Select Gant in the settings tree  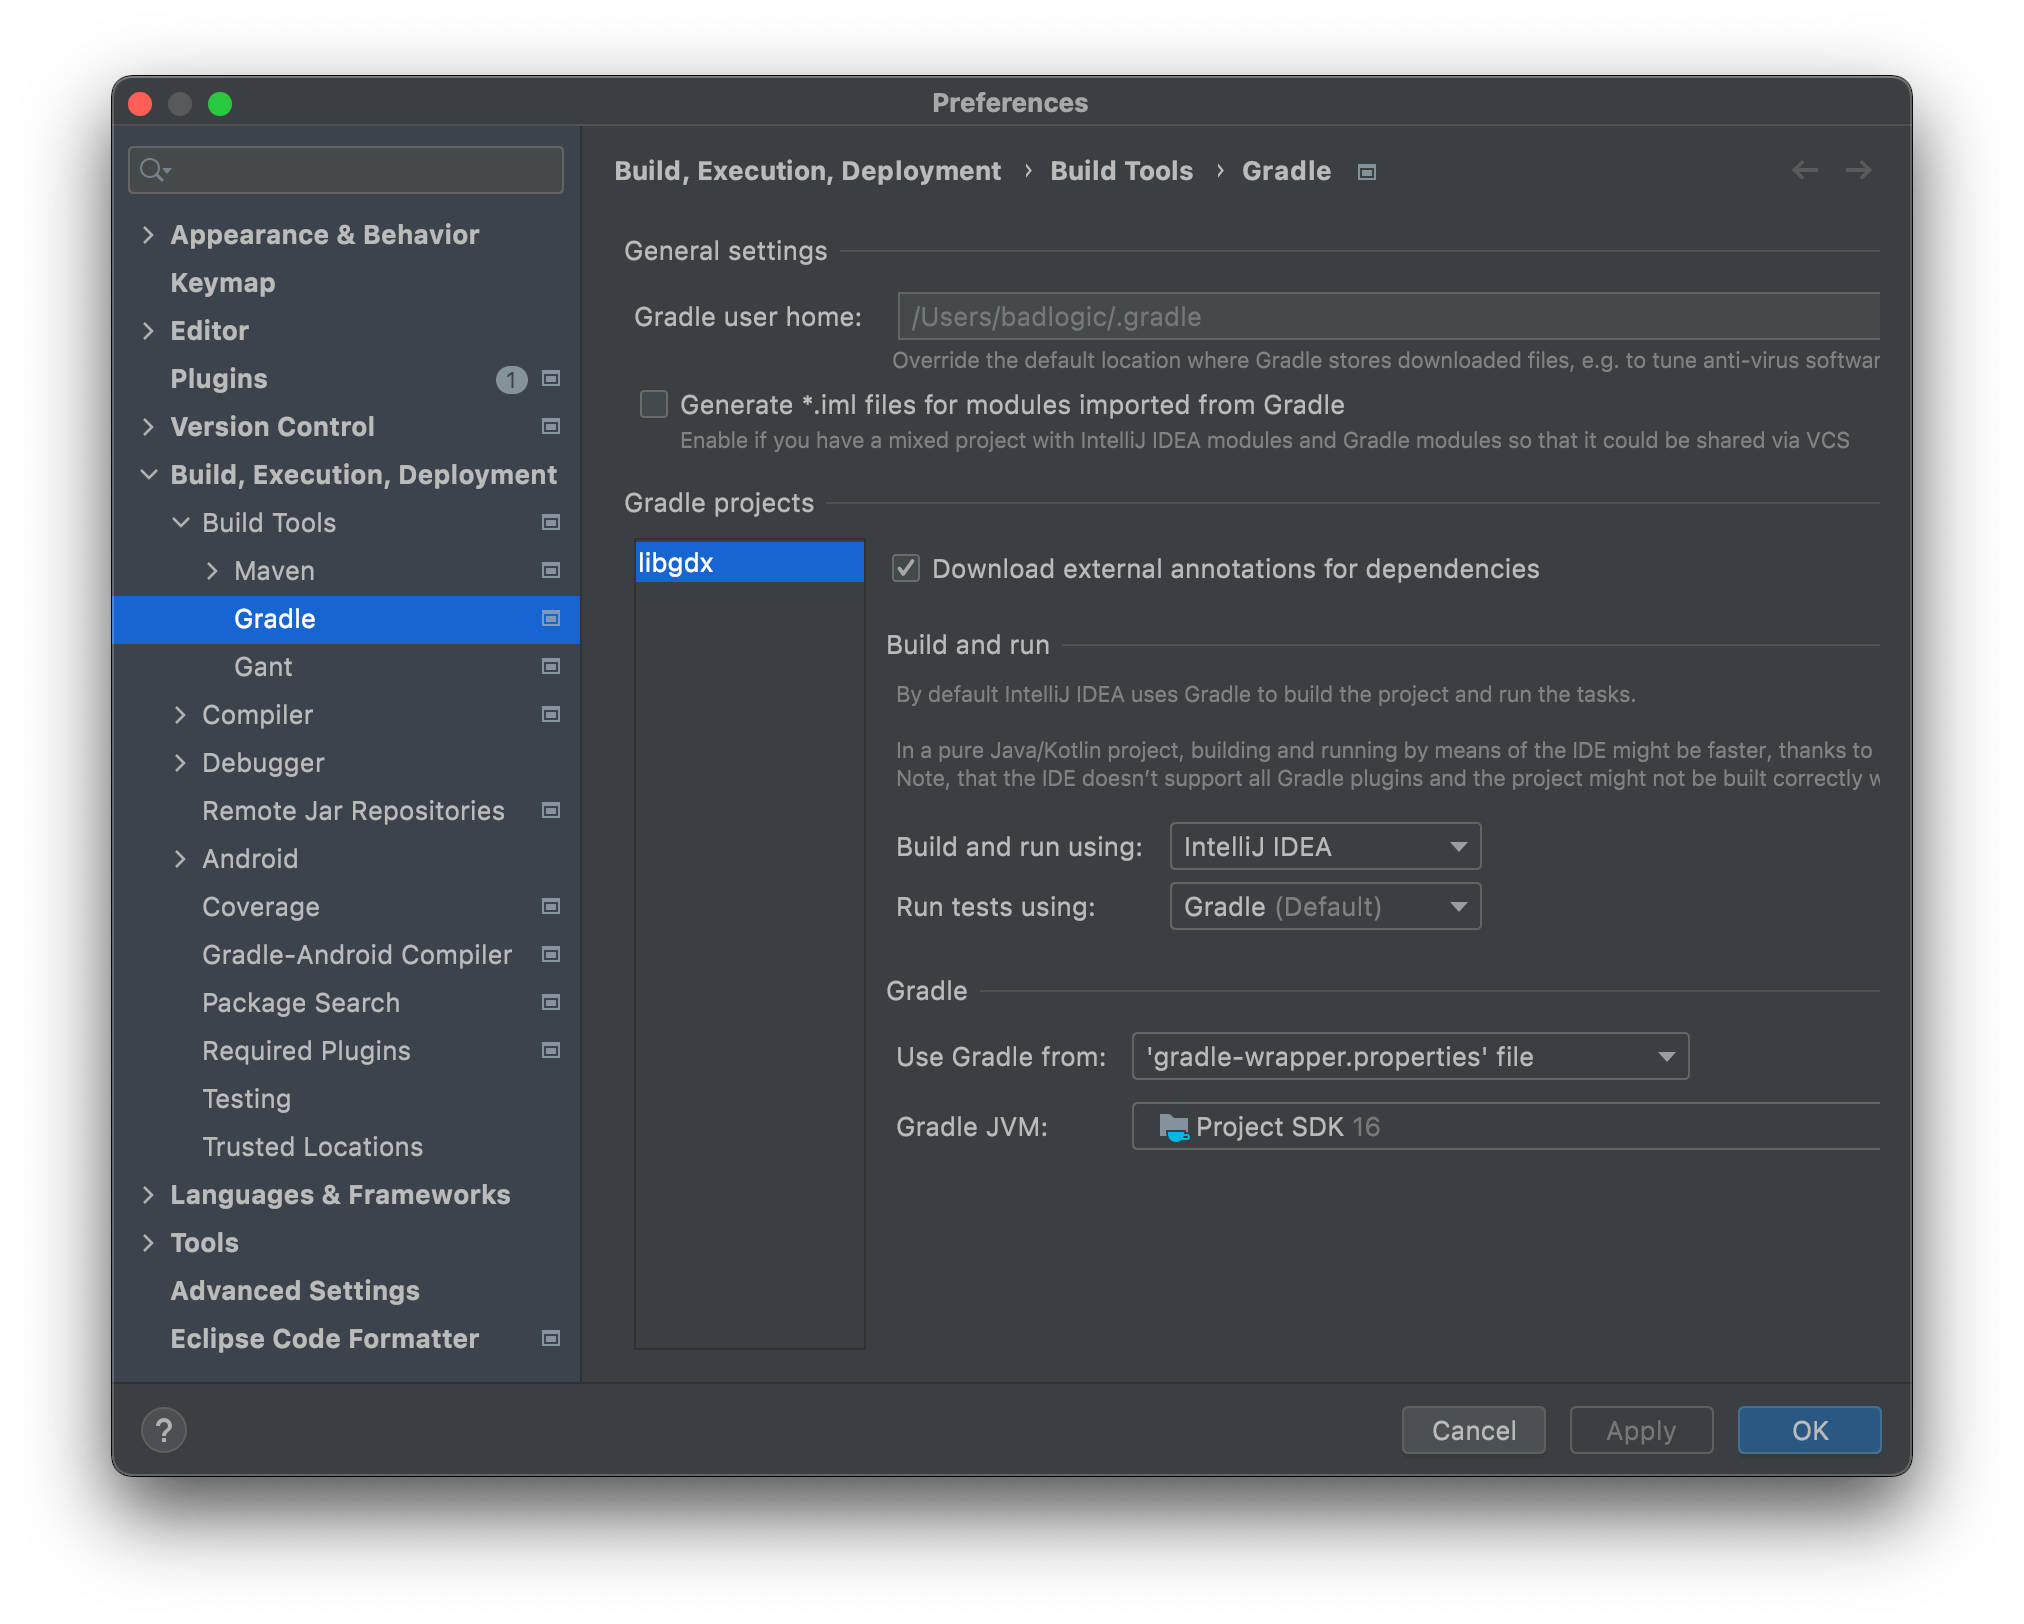(263, 667)
